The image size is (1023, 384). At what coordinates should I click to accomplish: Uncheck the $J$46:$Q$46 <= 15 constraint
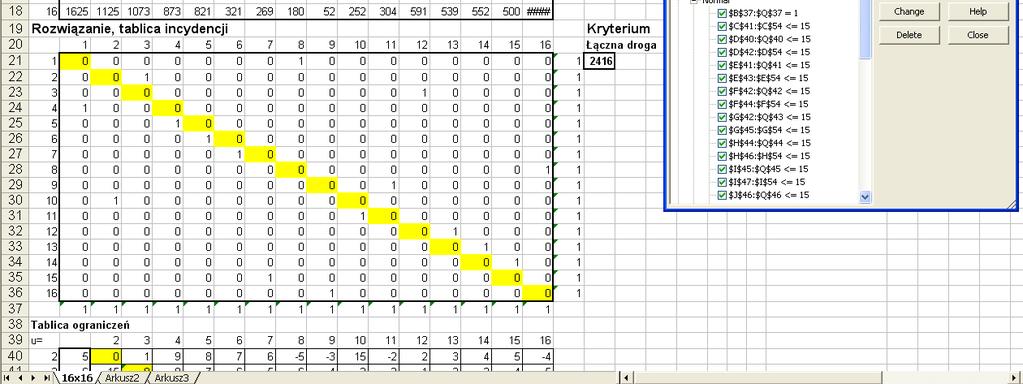722,196
